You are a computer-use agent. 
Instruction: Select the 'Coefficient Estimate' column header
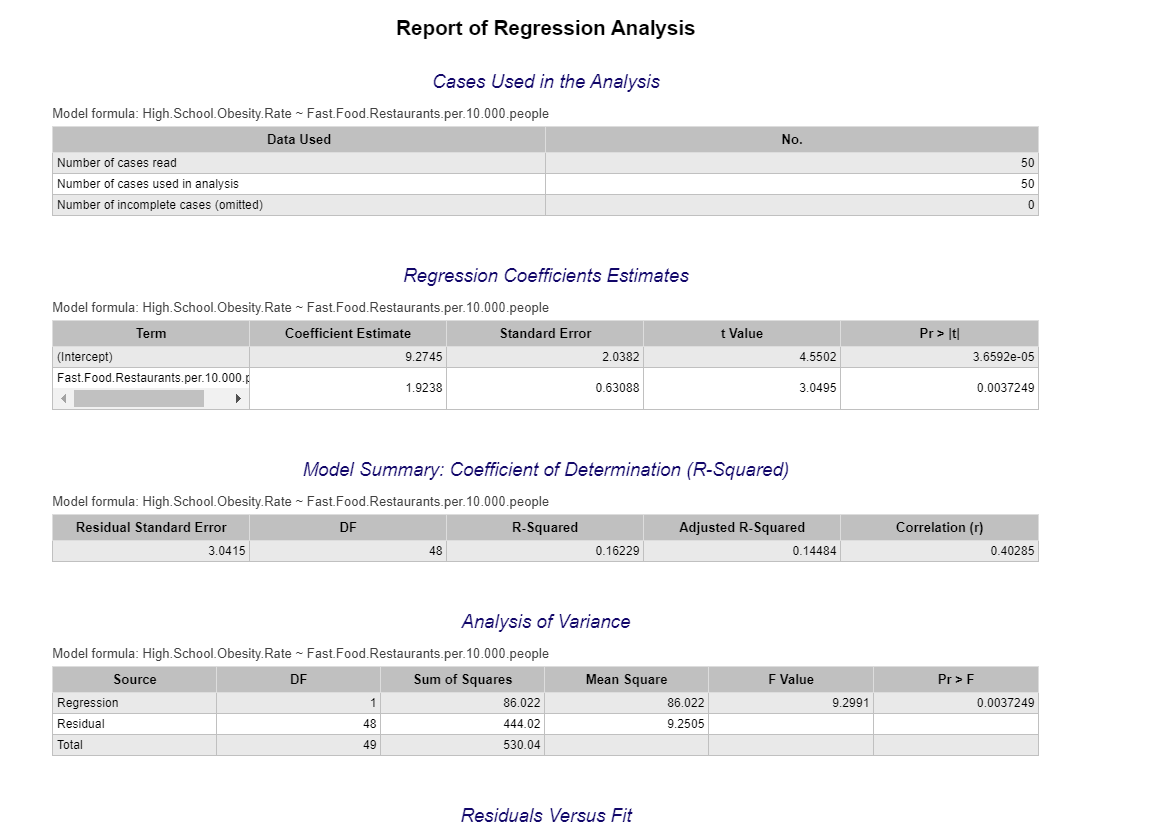click(347, 333)
